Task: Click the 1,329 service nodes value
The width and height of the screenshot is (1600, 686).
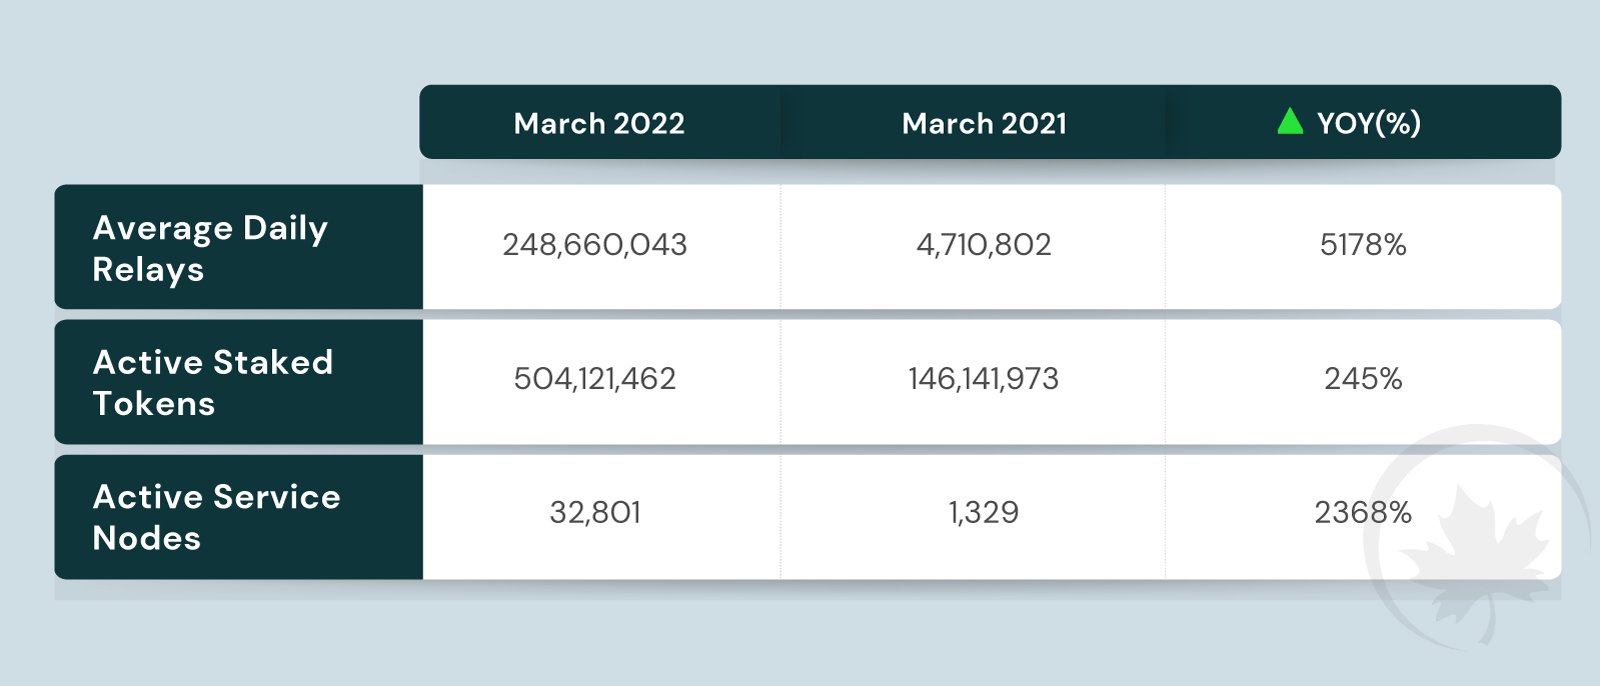Action: point(984,513)
